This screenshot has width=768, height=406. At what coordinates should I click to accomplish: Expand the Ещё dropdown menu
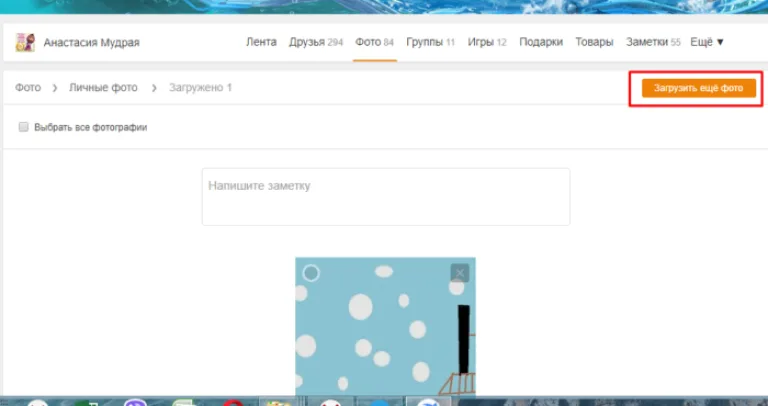pyautogui.click(x=707, y=42)
